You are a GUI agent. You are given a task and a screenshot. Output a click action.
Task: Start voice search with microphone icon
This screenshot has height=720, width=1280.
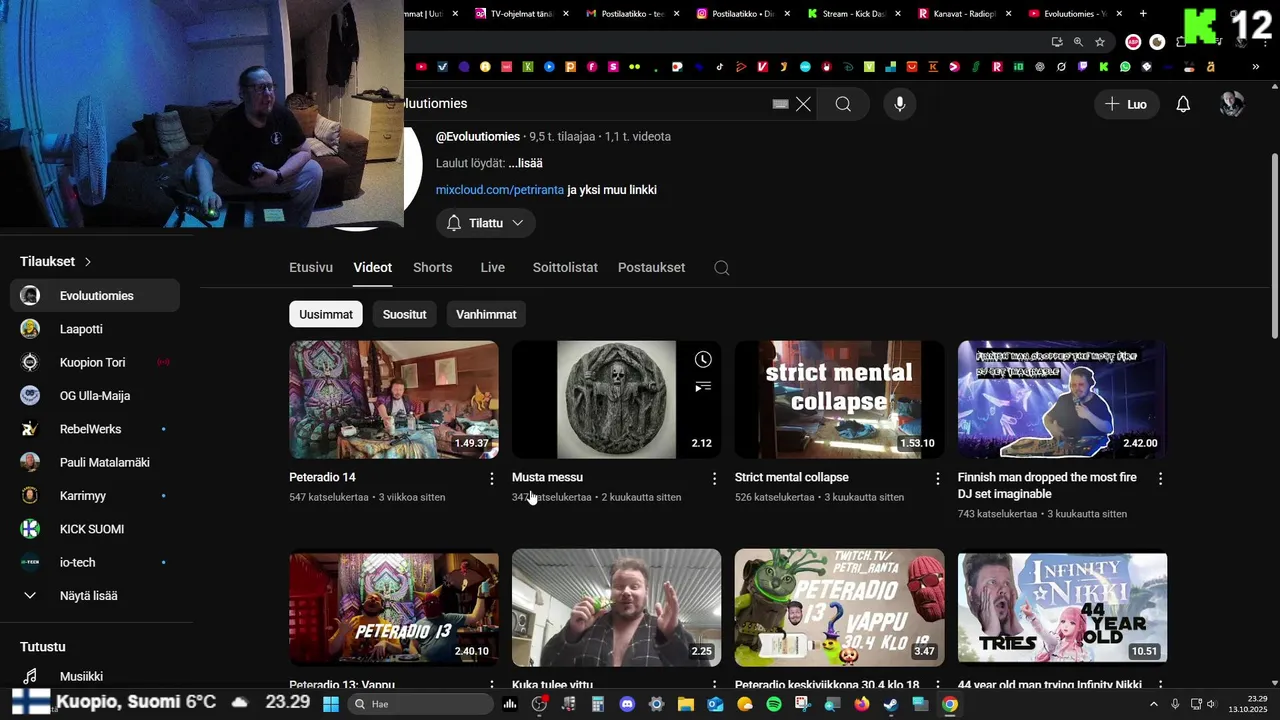click(x=900, y=104)
